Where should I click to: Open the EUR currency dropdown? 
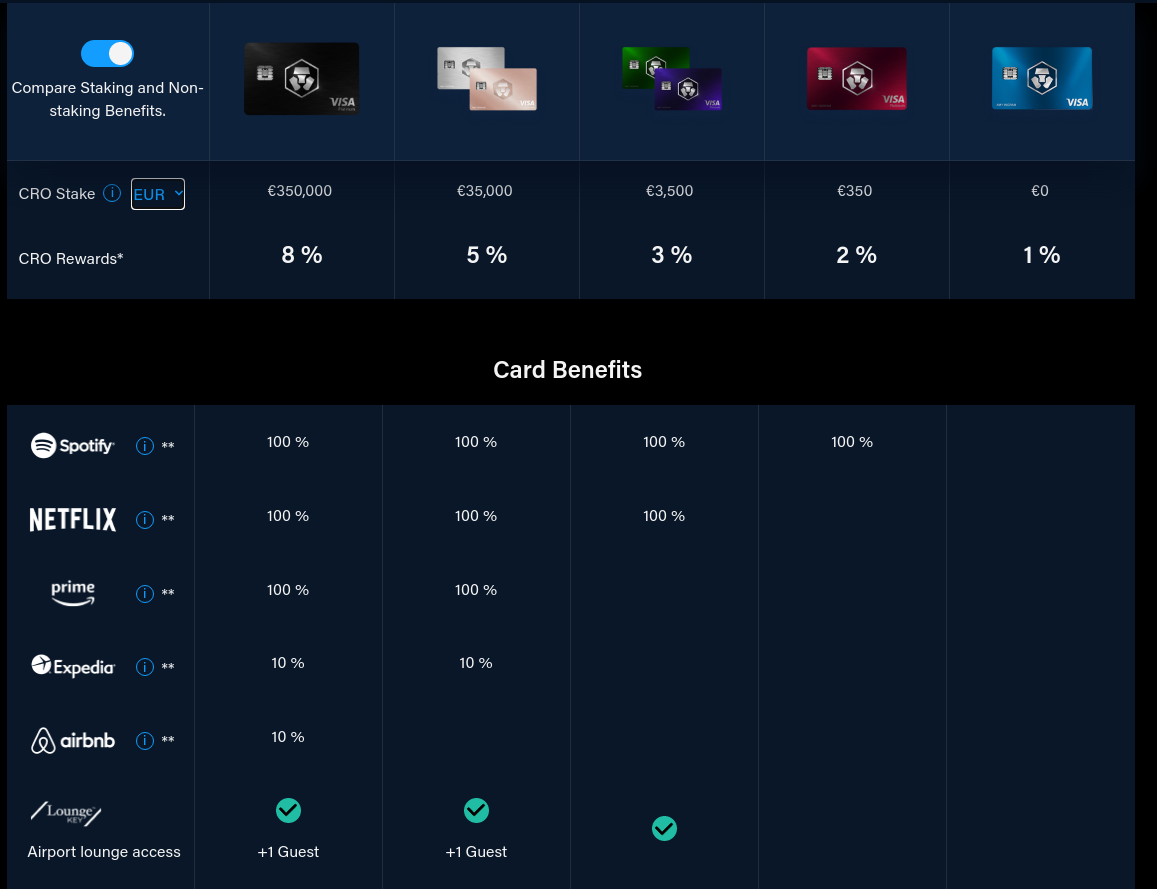click(x=157, y=194)
